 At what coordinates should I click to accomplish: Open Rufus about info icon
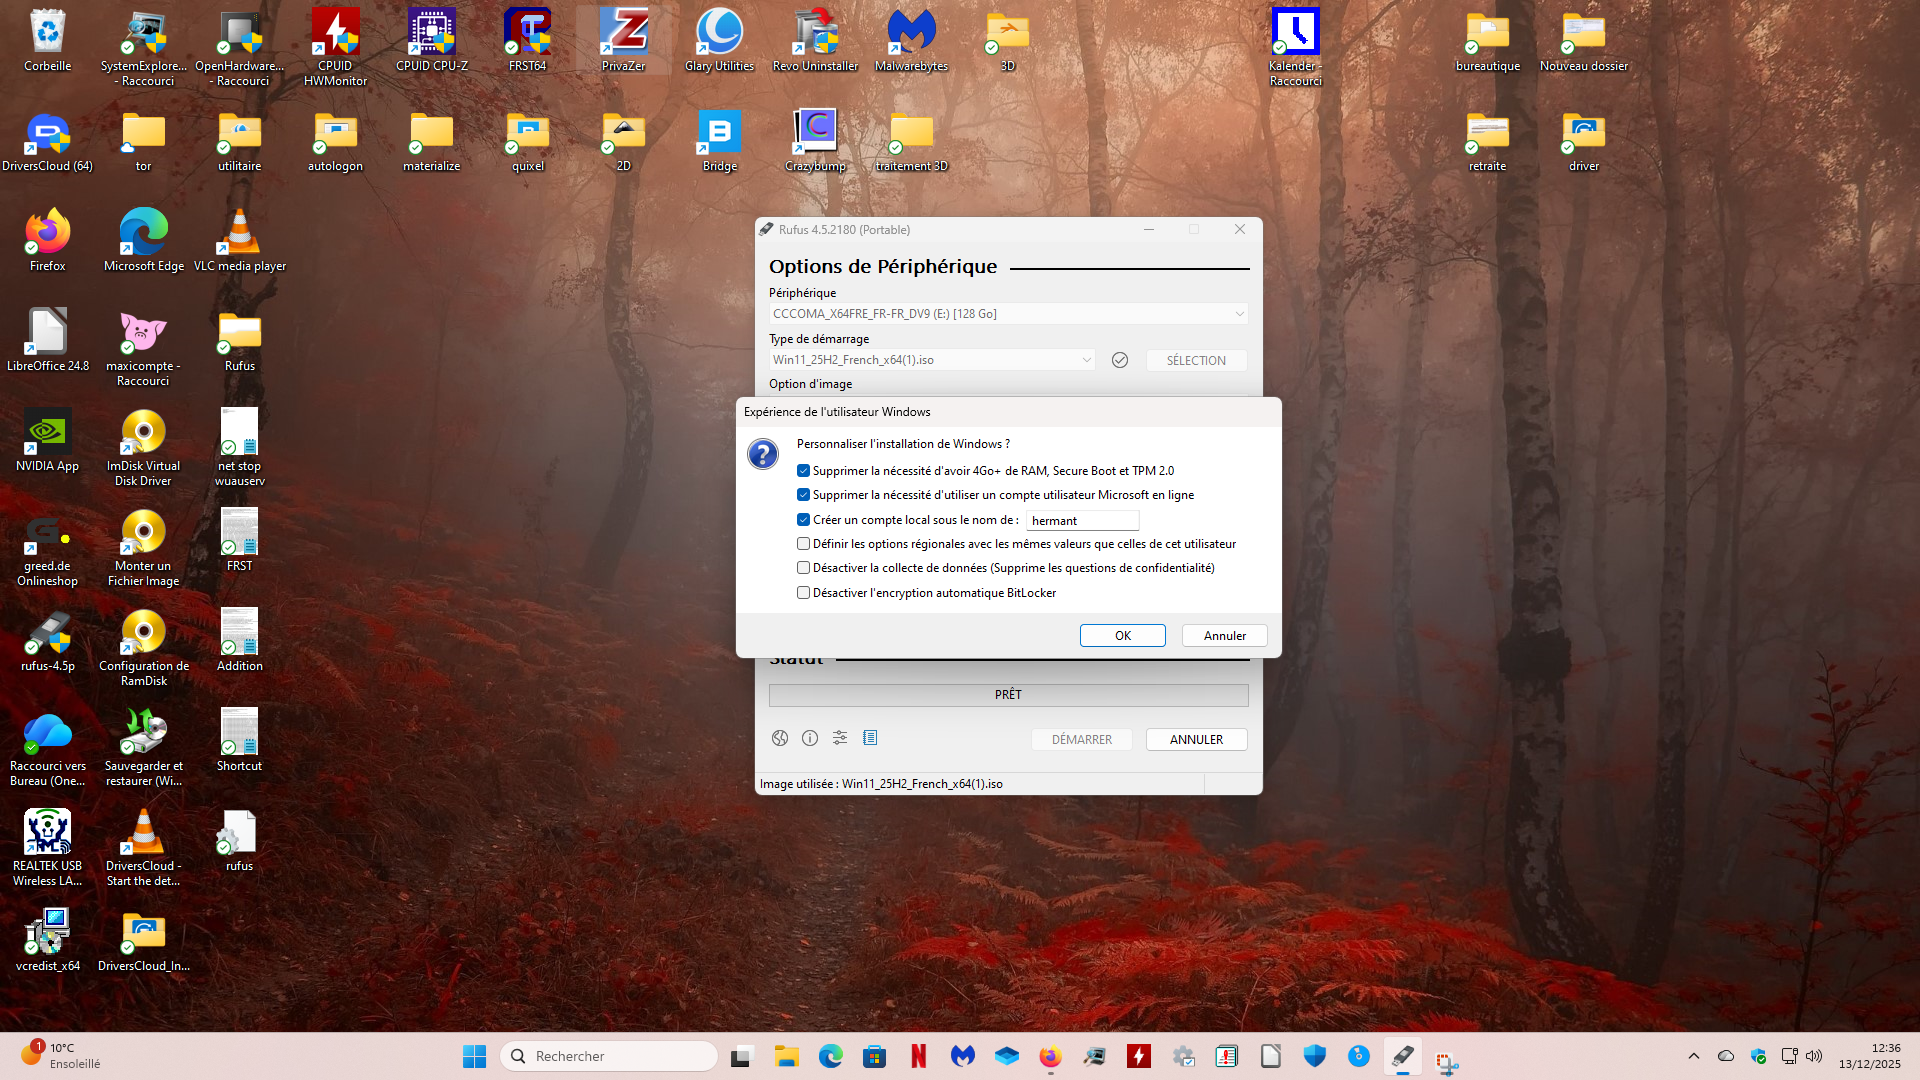(810, 738)
